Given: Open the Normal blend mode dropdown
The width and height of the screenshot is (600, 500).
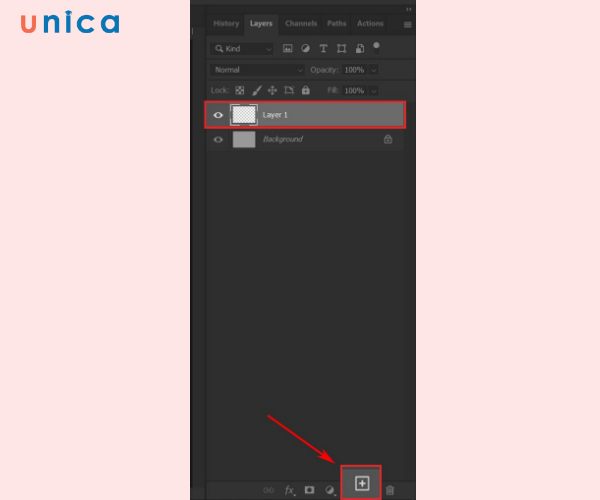Looking at the screenshot, I should tap(257, 70).
